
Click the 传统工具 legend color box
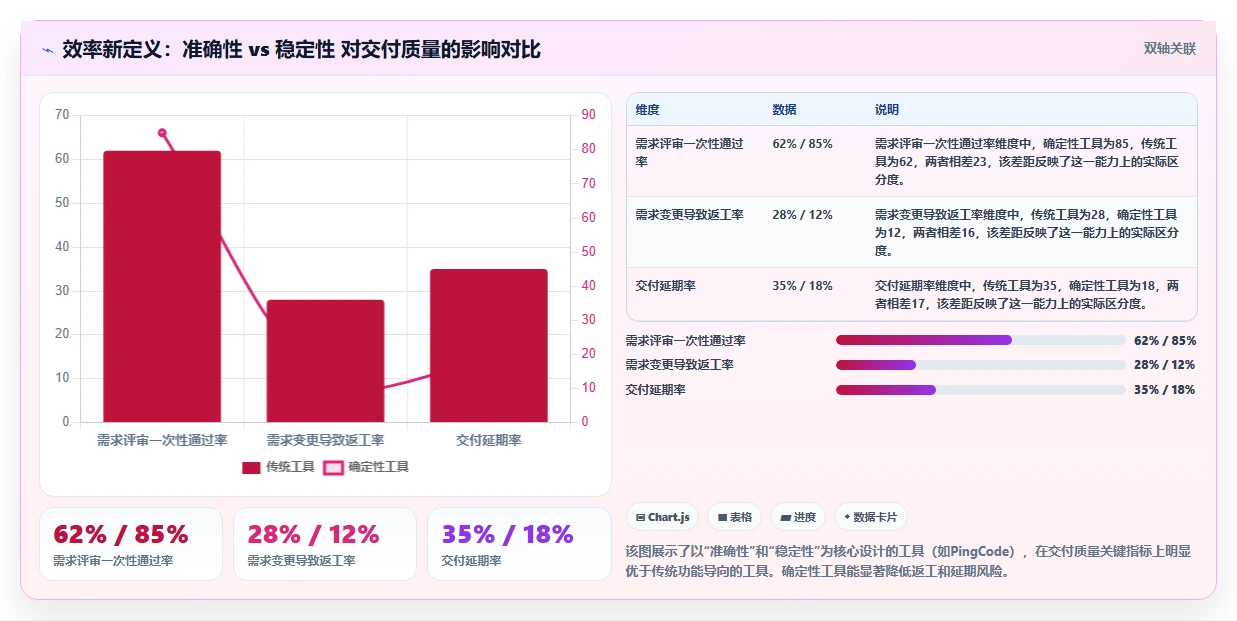pos(251,467)
